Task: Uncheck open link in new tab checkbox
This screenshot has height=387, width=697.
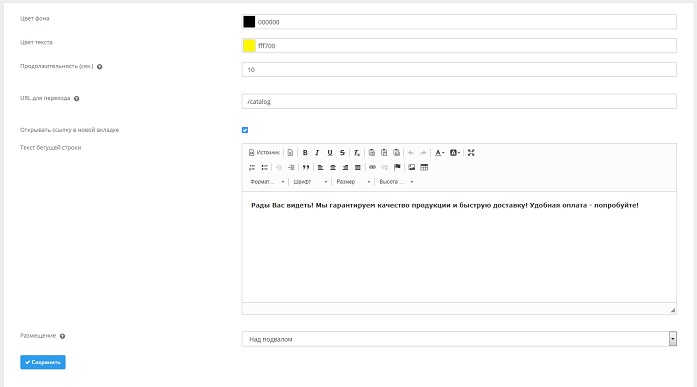Action: [x=245, y=130]
